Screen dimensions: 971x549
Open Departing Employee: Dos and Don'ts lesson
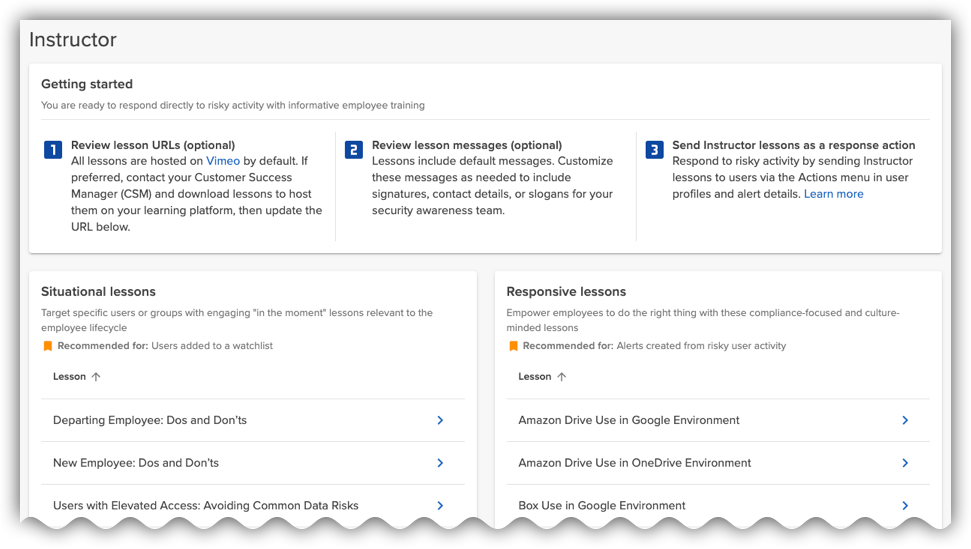click(x=150, y=420)
